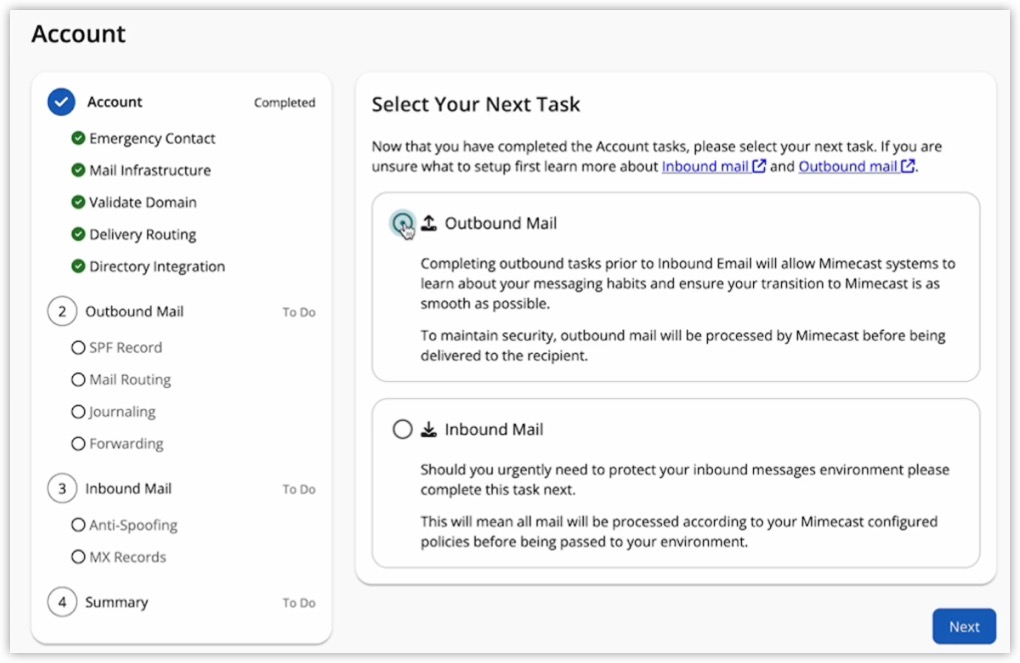This screenshot has height=663, width=1020.
Task: Click the Outbound Mail upload arrow icon
Action: pyautogui.click(x=429, y=224)
